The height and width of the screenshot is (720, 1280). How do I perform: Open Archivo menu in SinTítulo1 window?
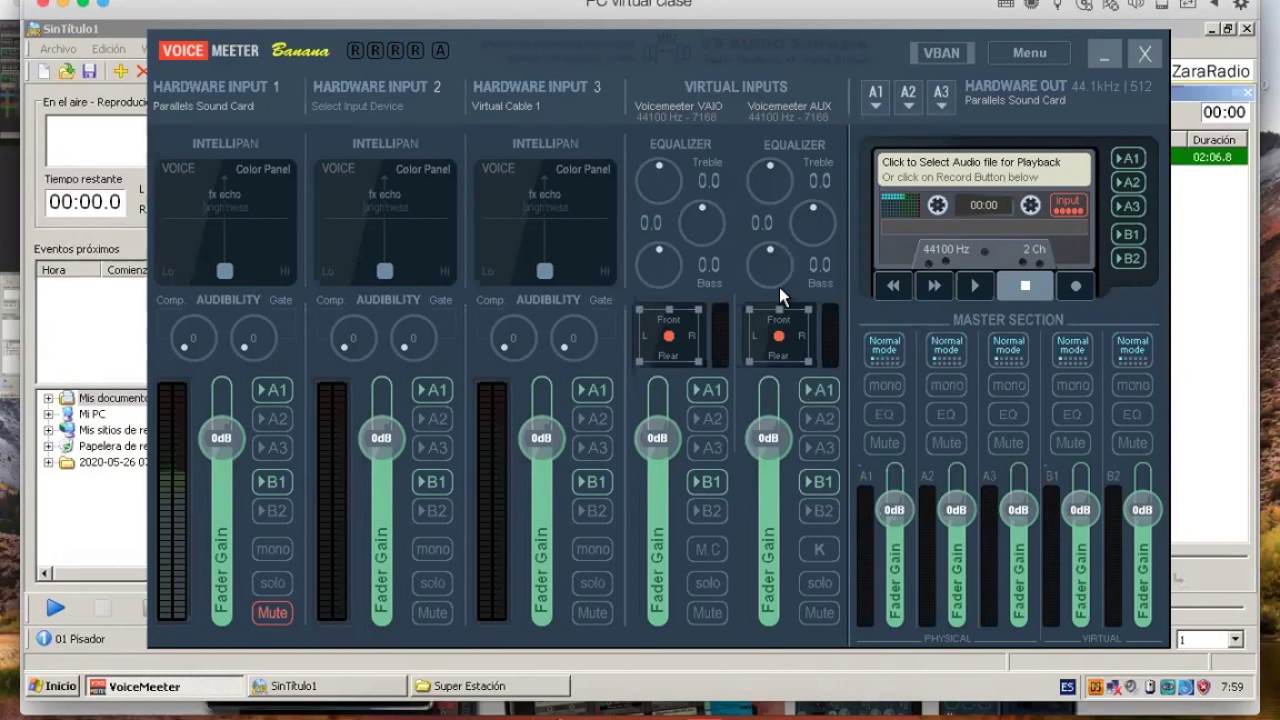click(58, 49)
